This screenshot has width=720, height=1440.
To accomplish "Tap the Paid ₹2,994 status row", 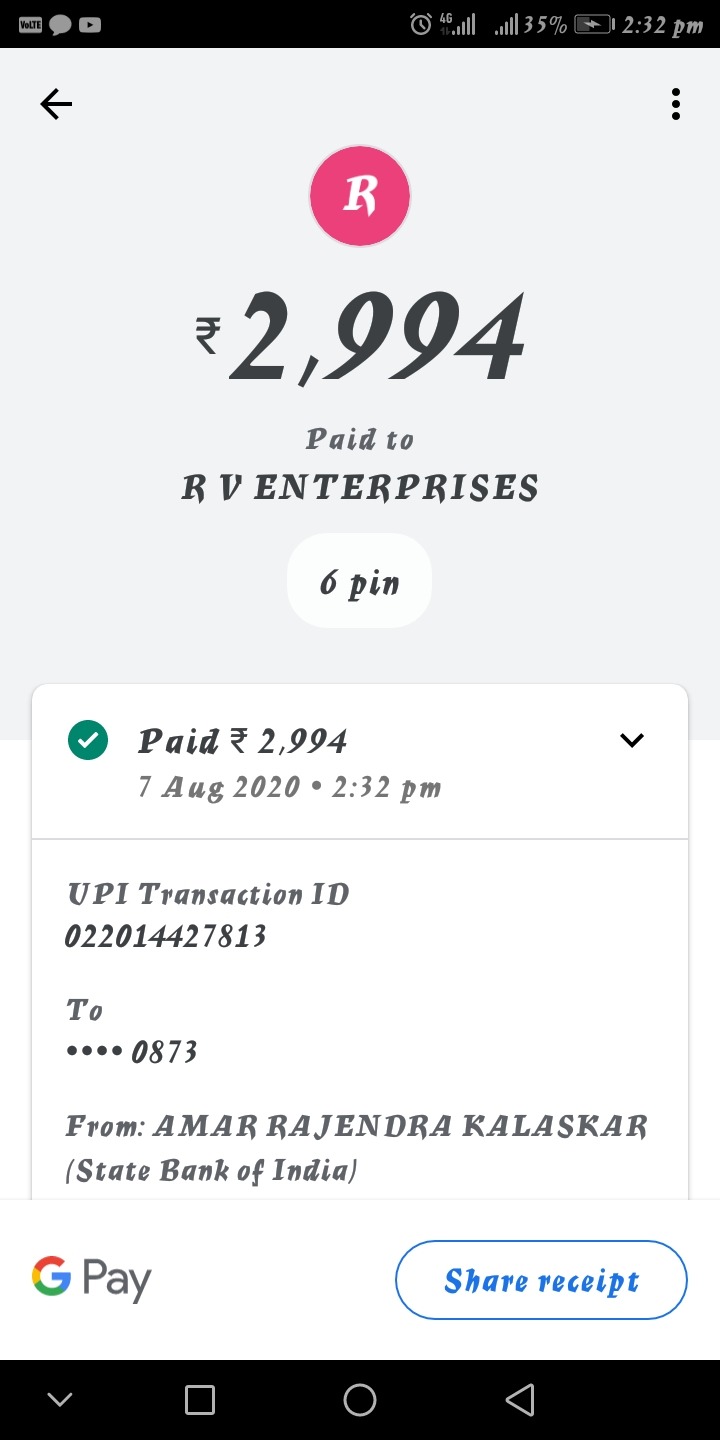I will coord(290,762).
